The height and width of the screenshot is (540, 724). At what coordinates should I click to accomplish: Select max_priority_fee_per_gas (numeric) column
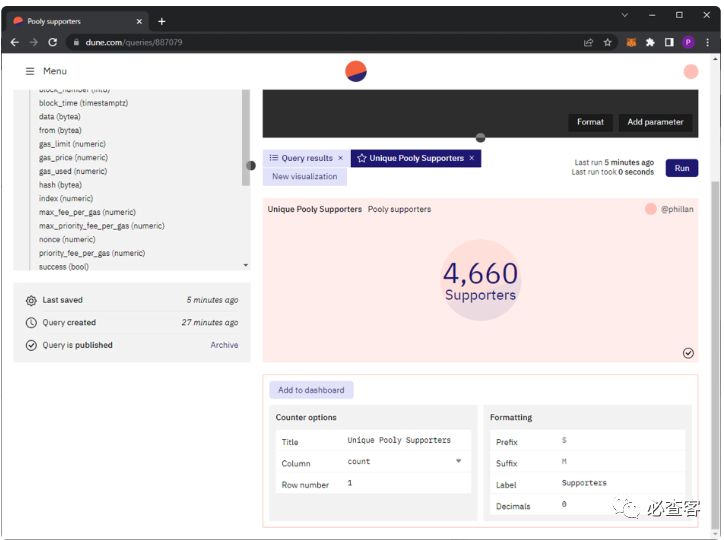click(102, 226)
